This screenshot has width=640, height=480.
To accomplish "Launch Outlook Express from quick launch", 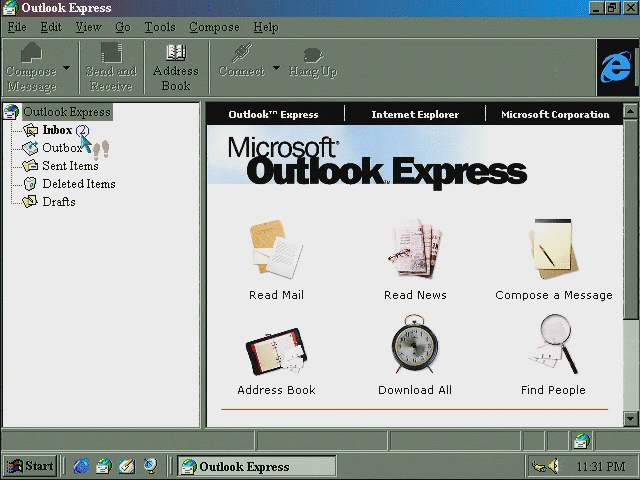I will point(104,466).
